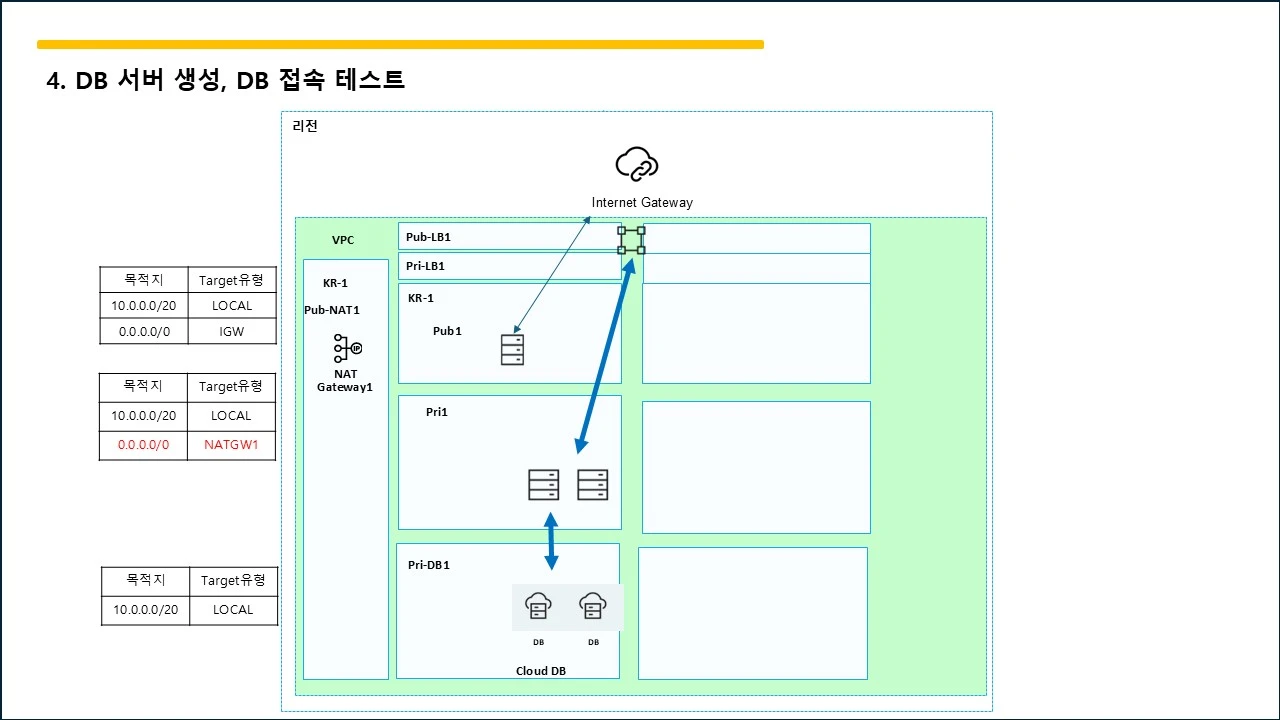Select the 'VPC' label
The image size is (1280, 720).
point(343,240)
